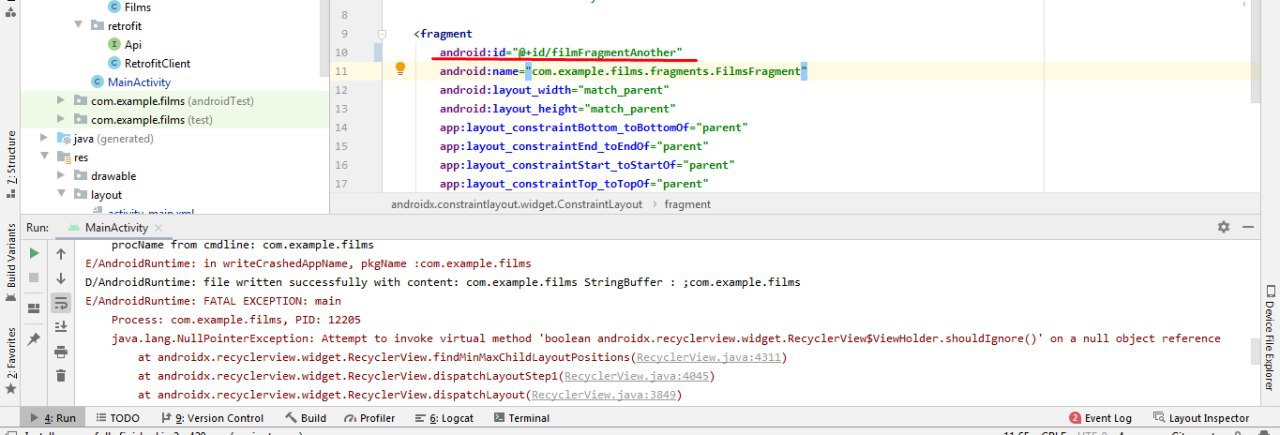
Task: Open RecyclerView.java:3849 link in stack trace
Action: point(605,395)
